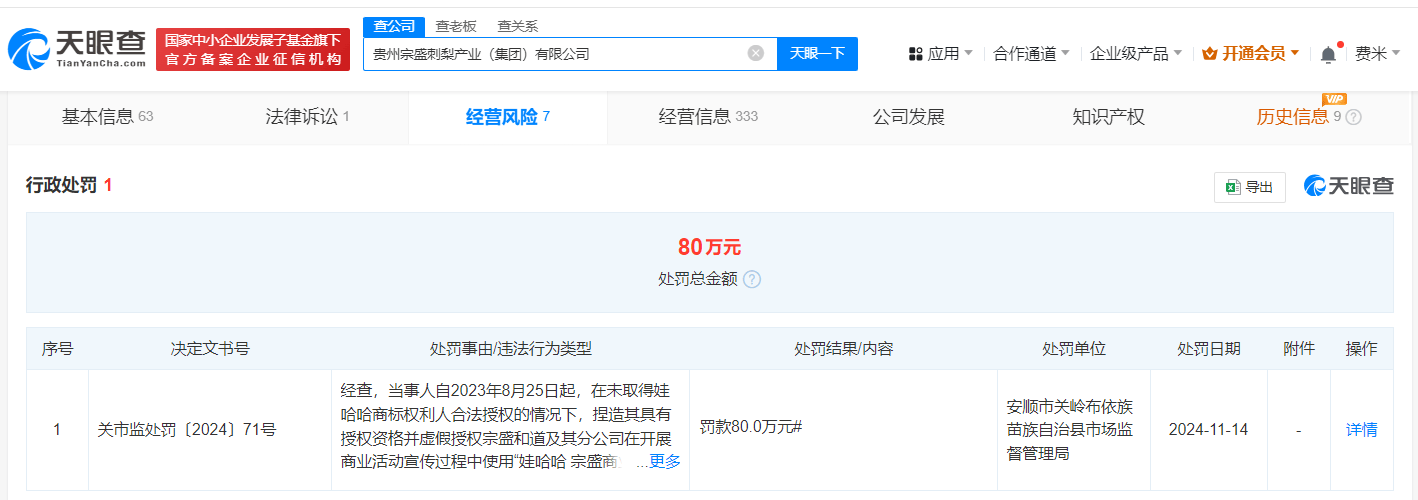Open the 应用 apps grid icon
The height and width of the screenshot is (500, 1418).
915,54
